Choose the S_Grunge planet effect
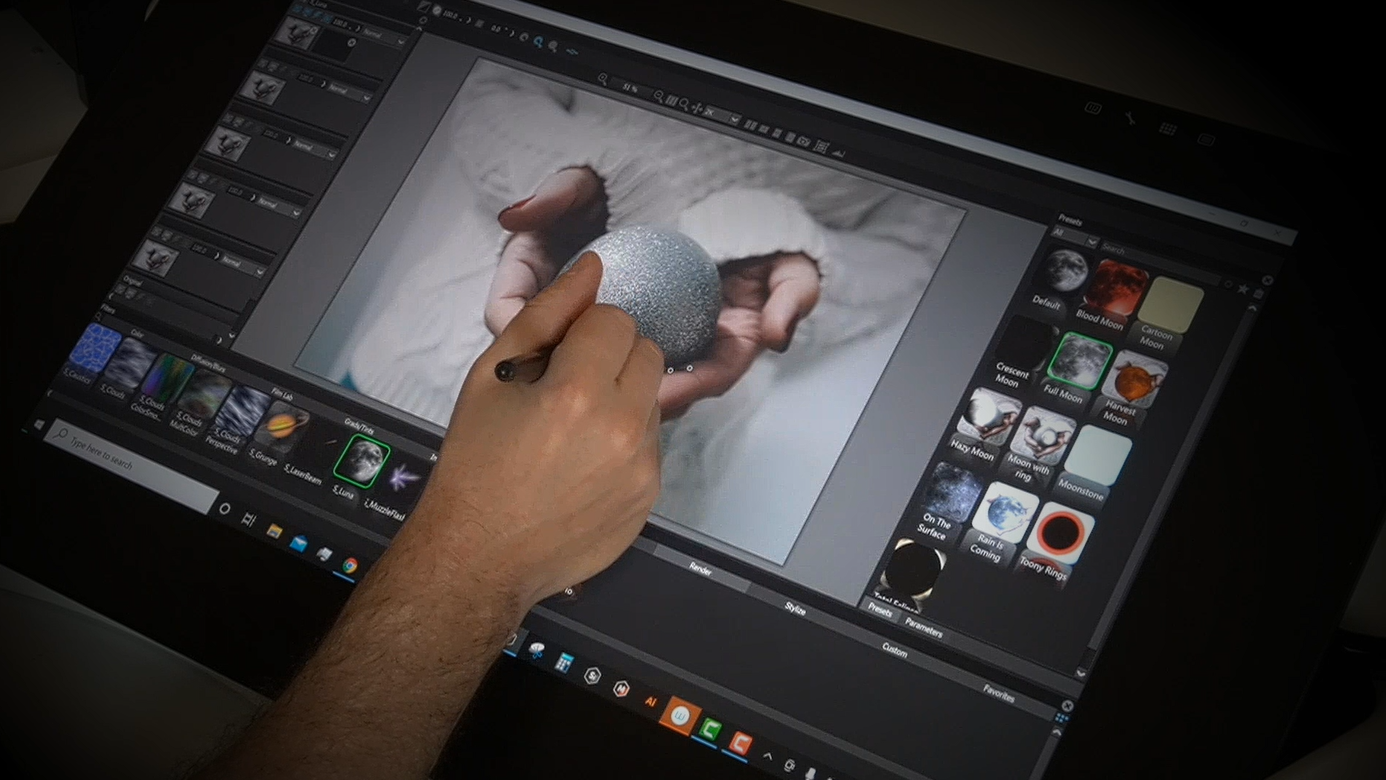This screenshot has width=1386, height=780. point(280,425)
